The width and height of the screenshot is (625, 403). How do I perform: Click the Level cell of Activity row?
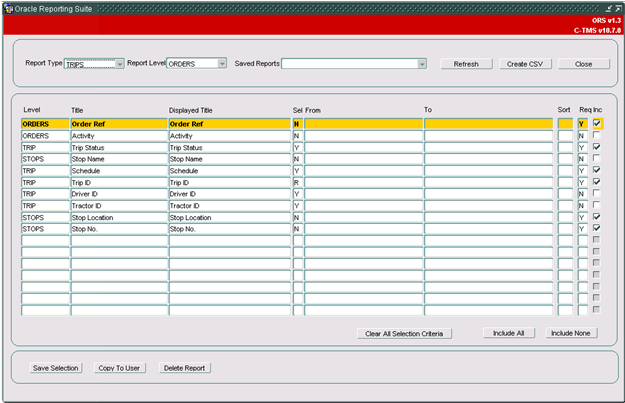(x=45, y=136)
